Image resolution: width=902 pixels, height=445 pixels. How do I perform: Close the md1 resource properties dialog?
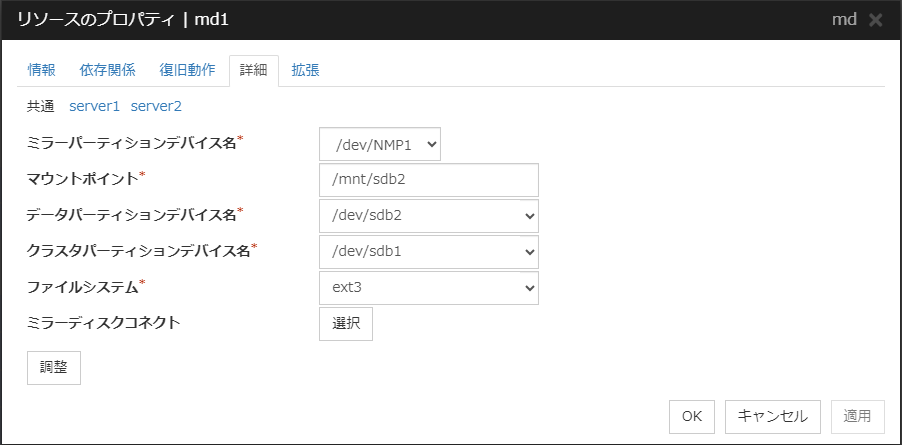click(876, 20)
